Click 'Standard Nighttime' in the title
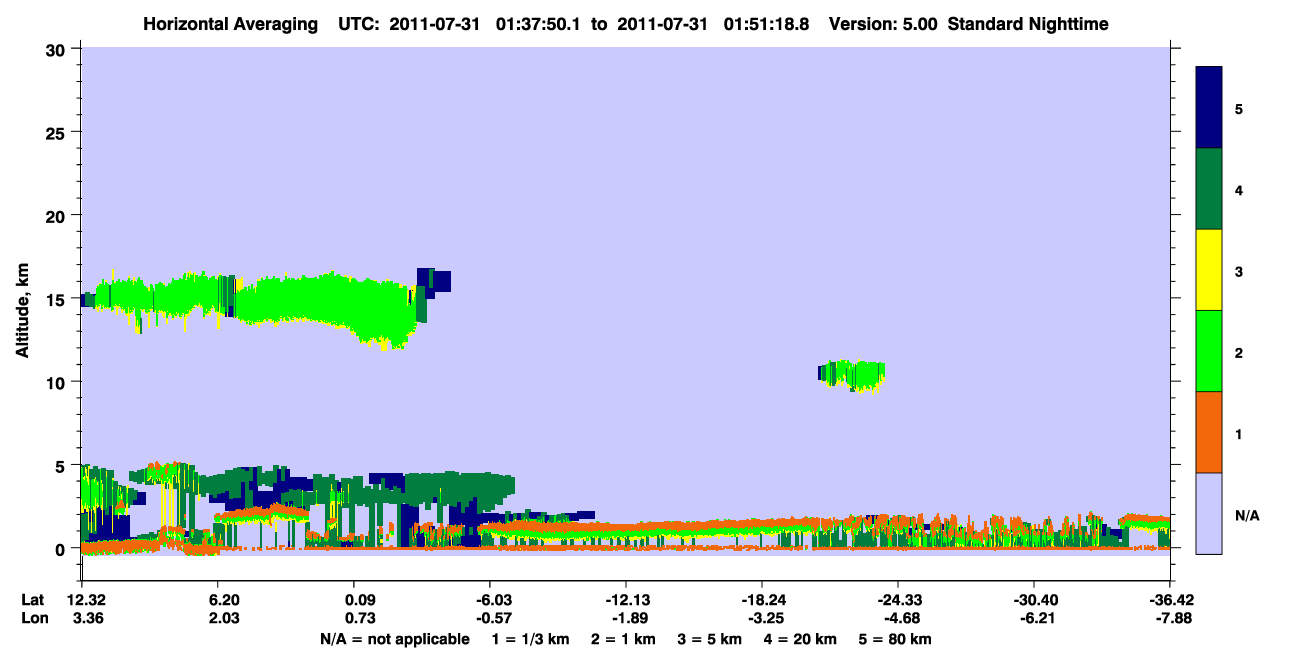Image resolution: width=1300 pixels, height=667 pixels. 1028,23
